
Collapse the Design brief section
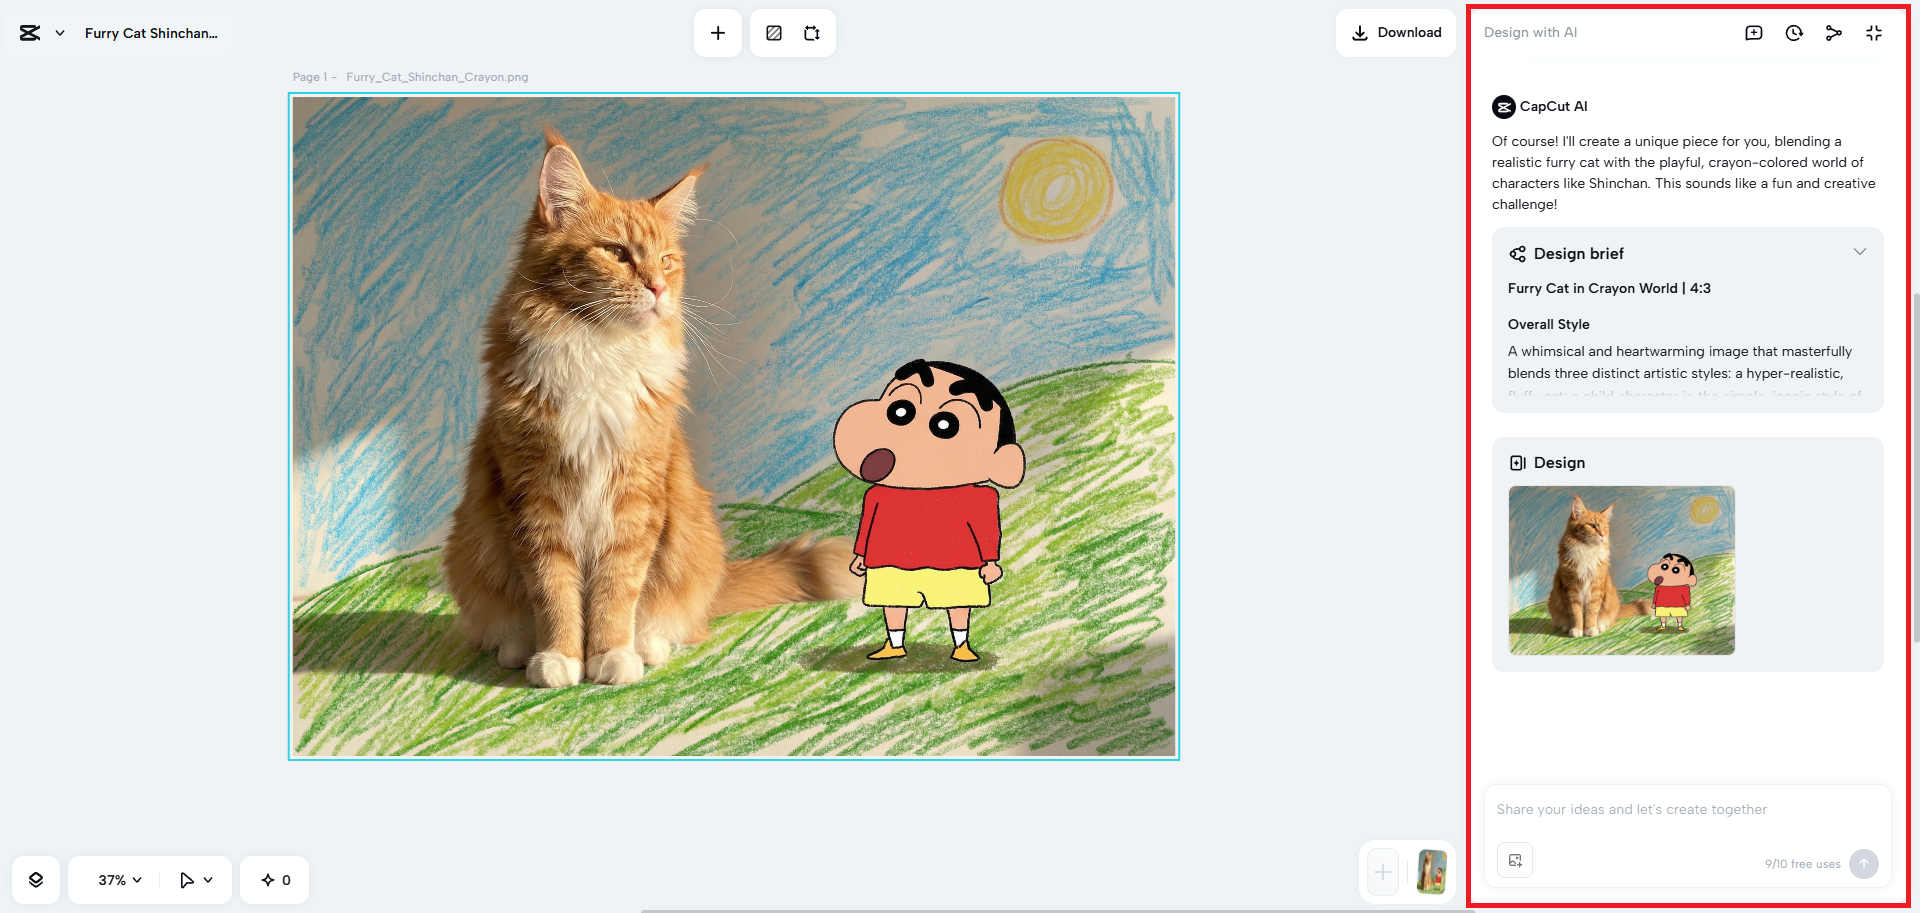click(1860, 252)
